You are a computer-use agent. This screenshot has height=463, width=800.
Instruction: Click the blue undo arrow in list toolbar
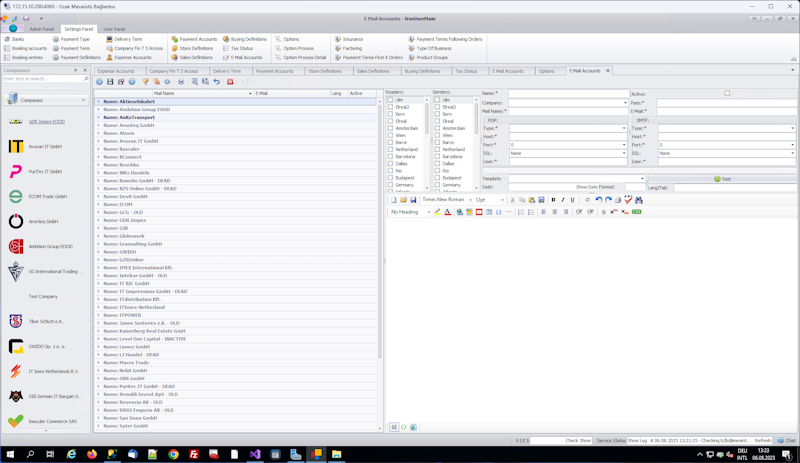coord(217,82)
